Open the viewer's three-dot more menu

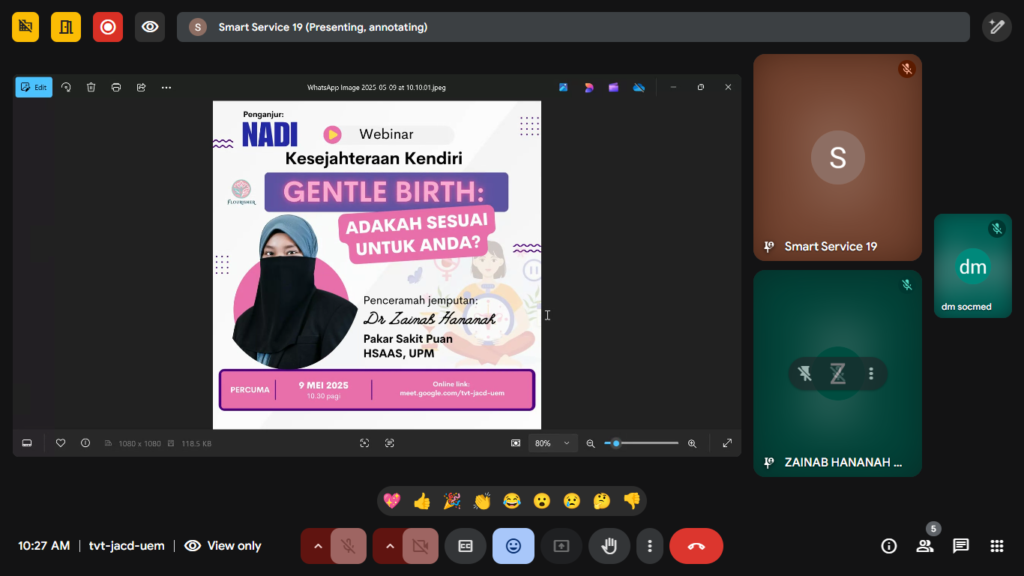[x=167, y=88]
